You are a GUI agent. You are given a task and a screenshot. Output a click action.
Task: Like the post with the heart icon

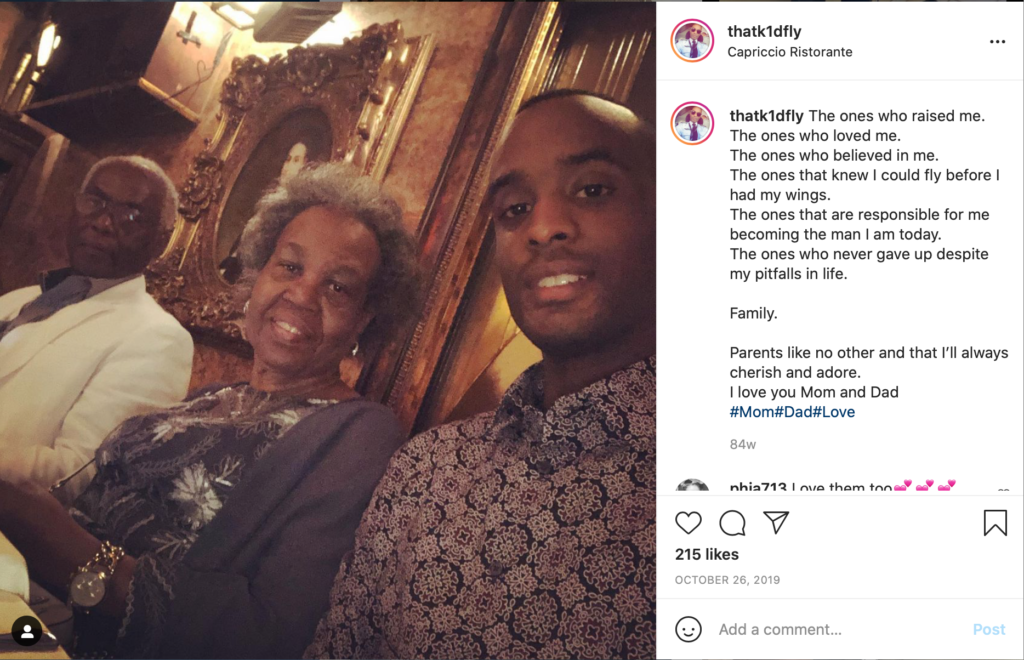688,523
